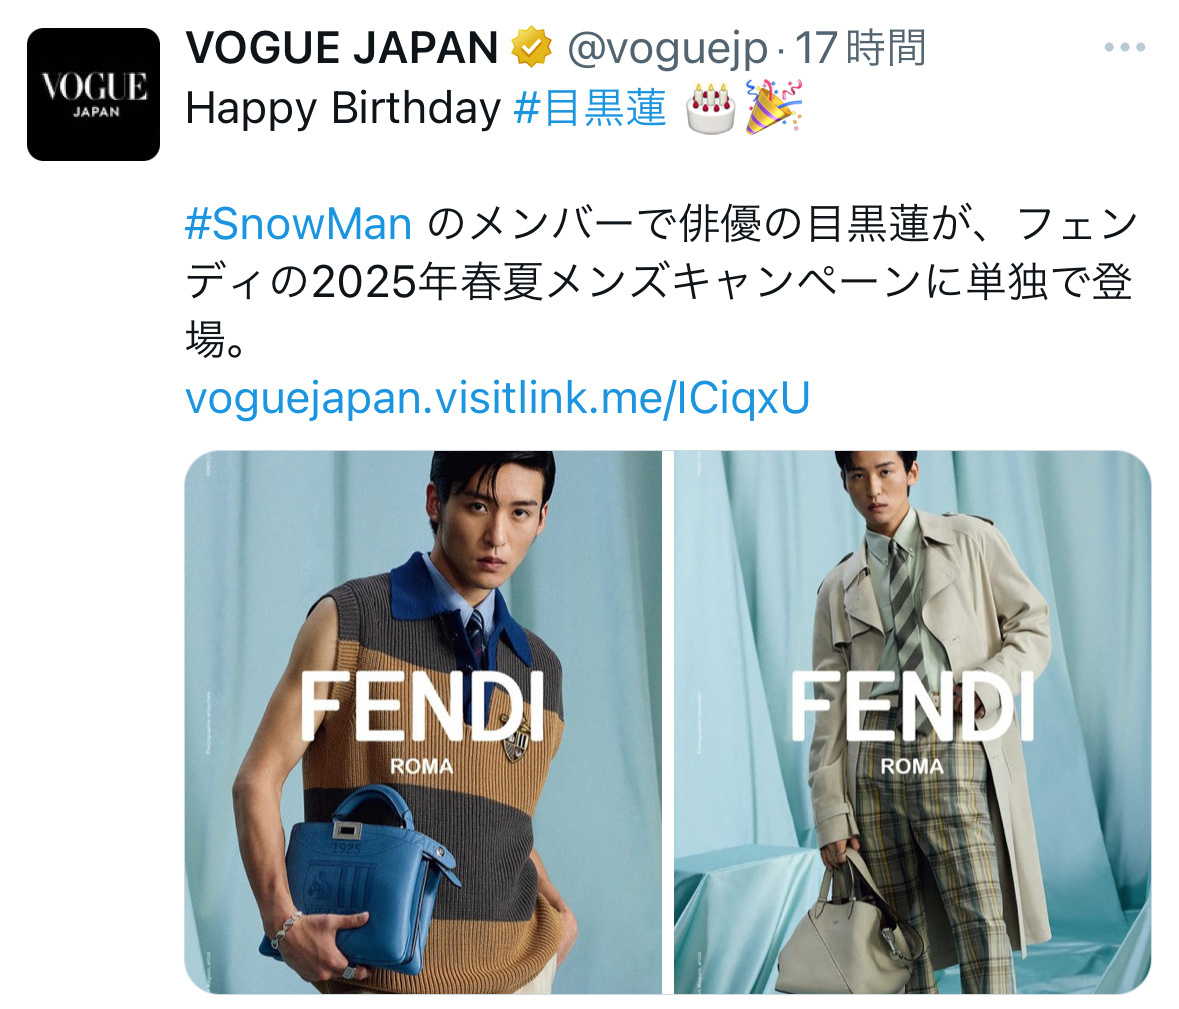Click the party popper emoji
The image size is (1179, 1009).
point(773,108)
